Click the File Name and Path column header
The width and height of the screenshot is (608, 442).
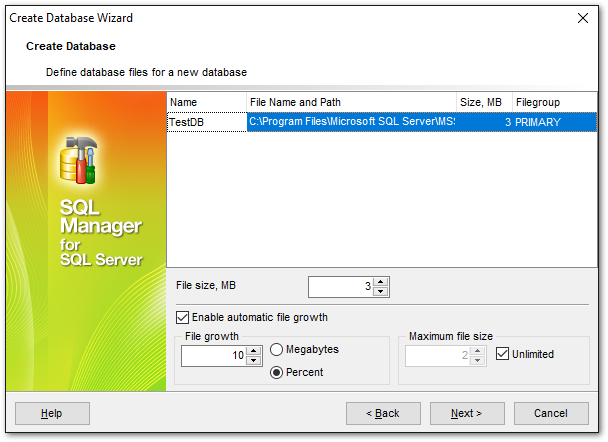[351, 102]
